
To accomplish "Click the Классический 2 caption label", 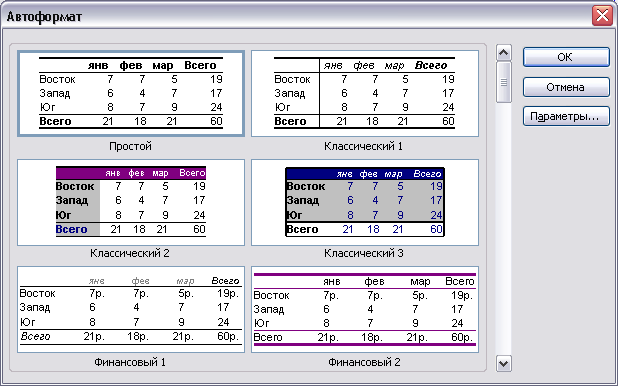I will (130, 253).
